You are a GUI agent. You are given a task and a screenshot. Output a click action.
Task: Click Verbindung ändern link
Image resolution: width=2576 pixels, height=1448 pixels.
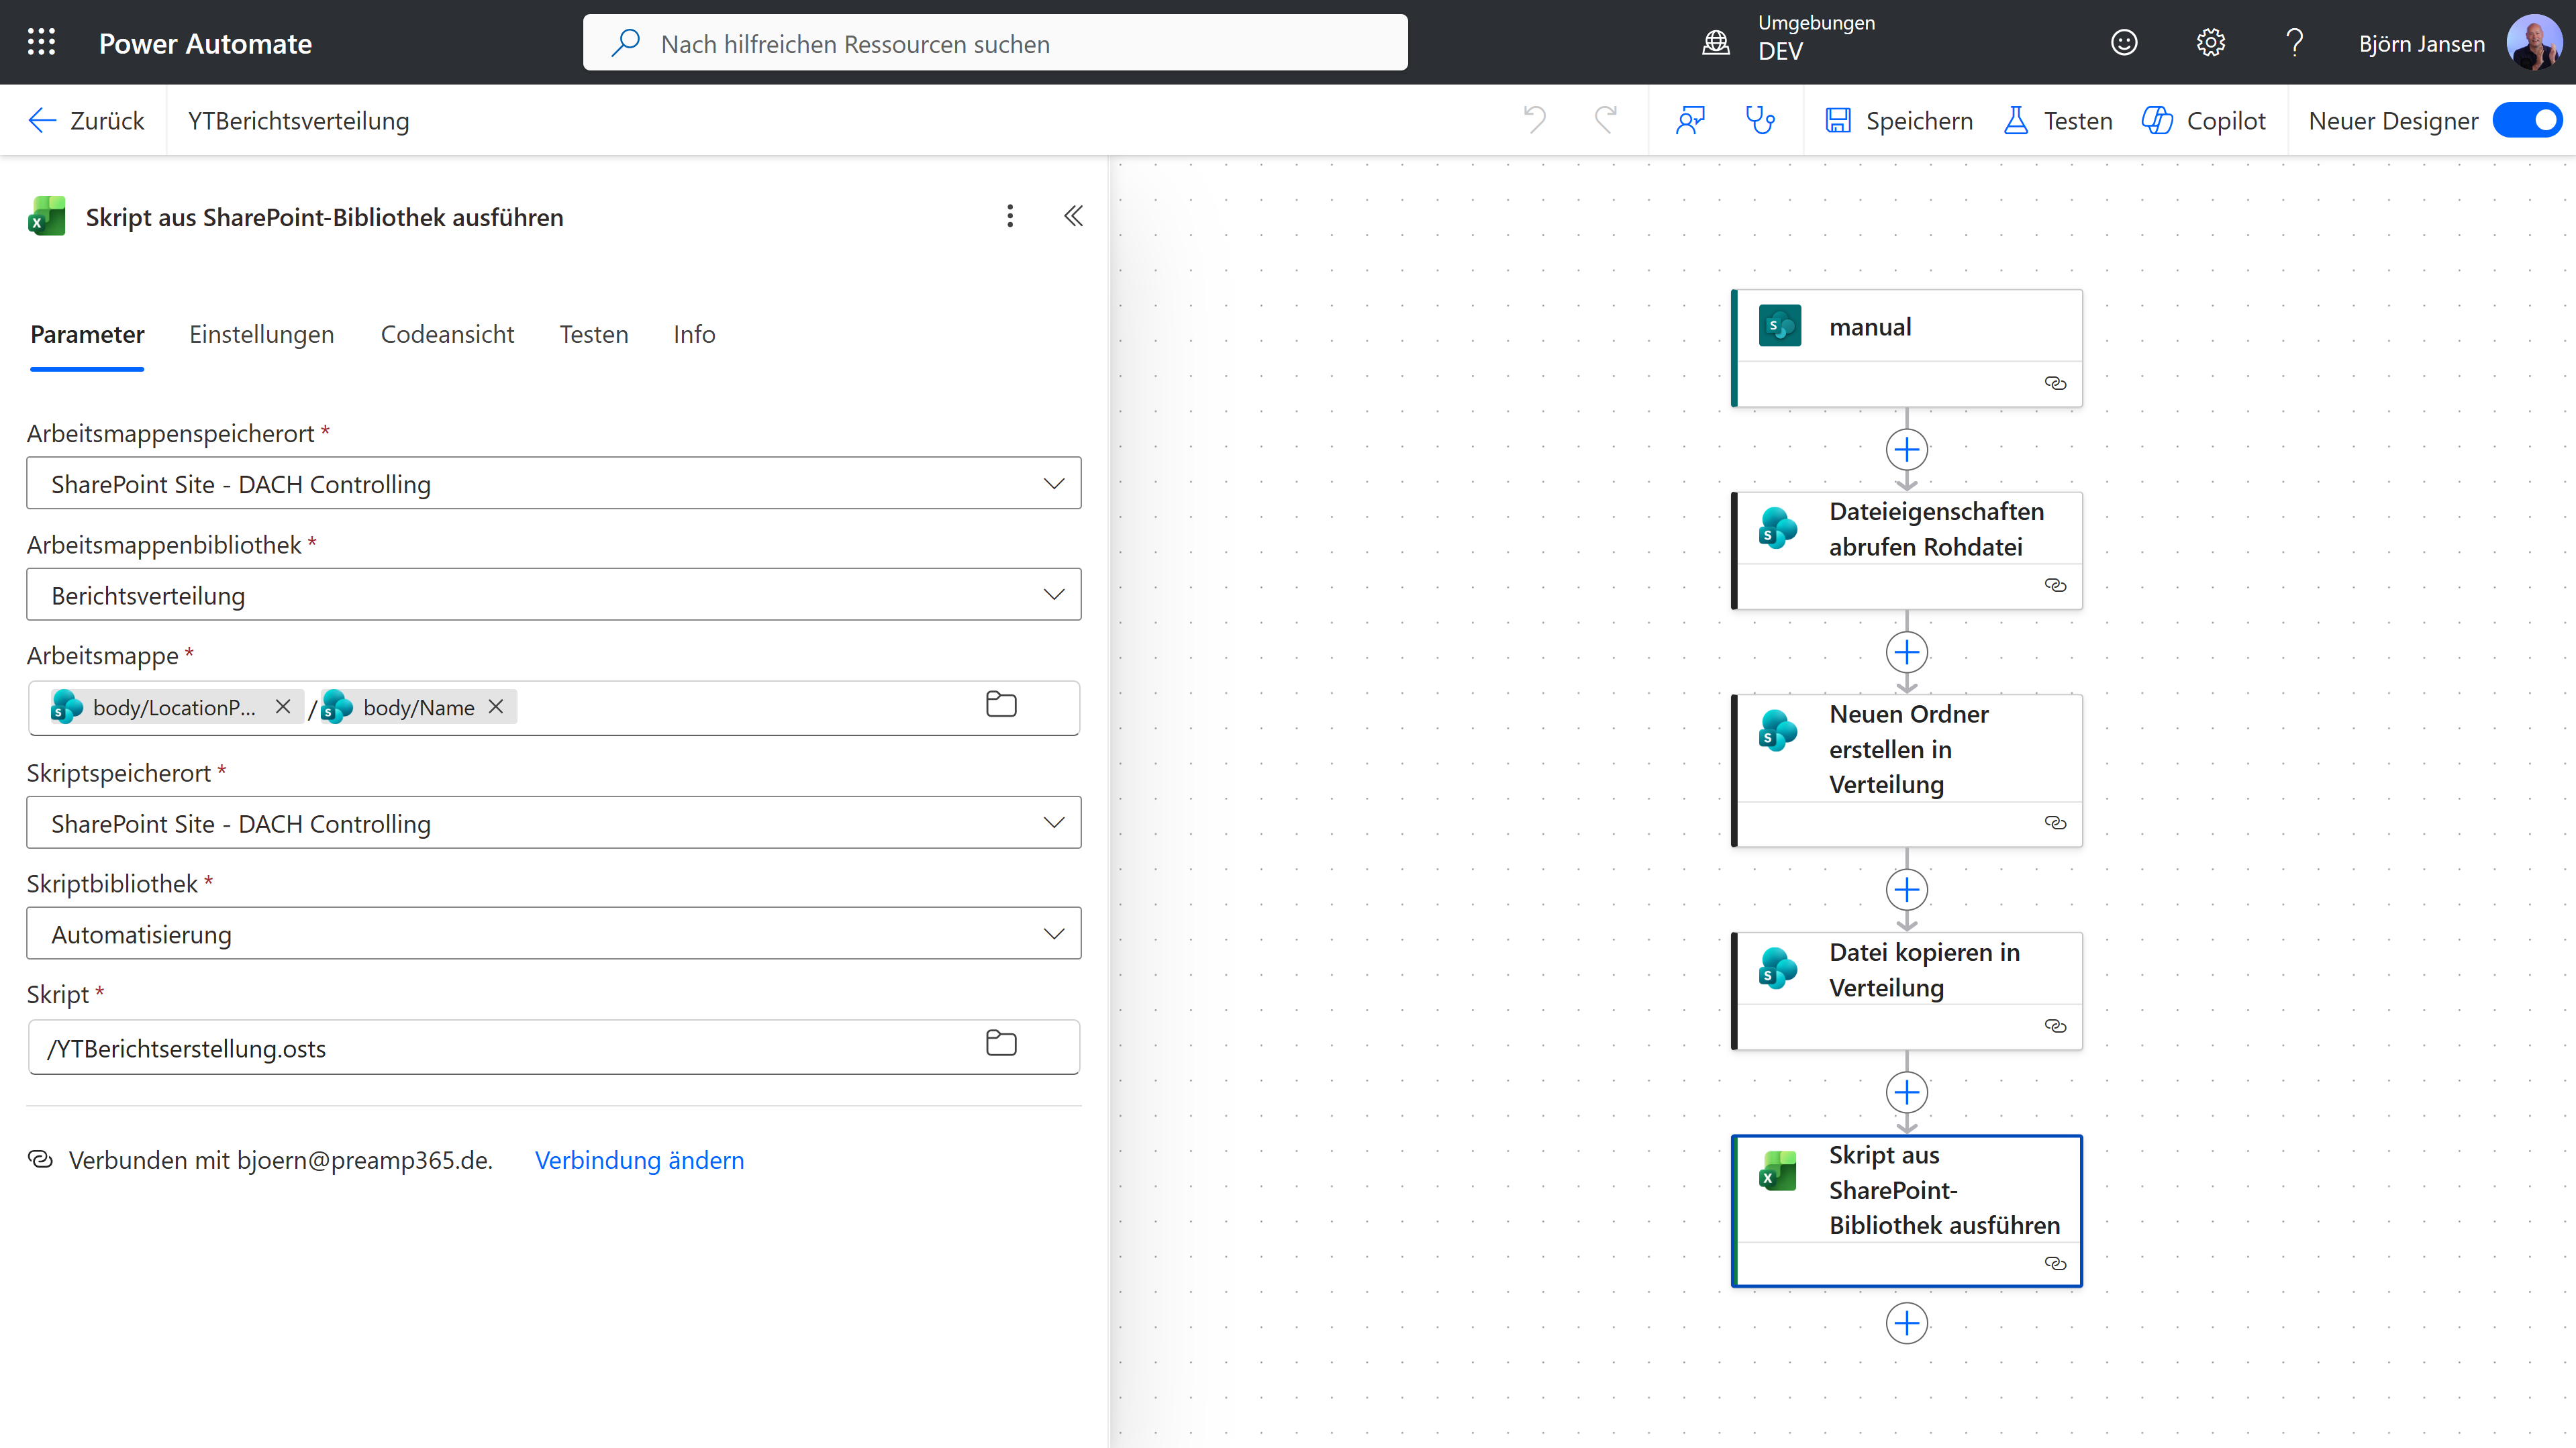[x=639, y=1160]
